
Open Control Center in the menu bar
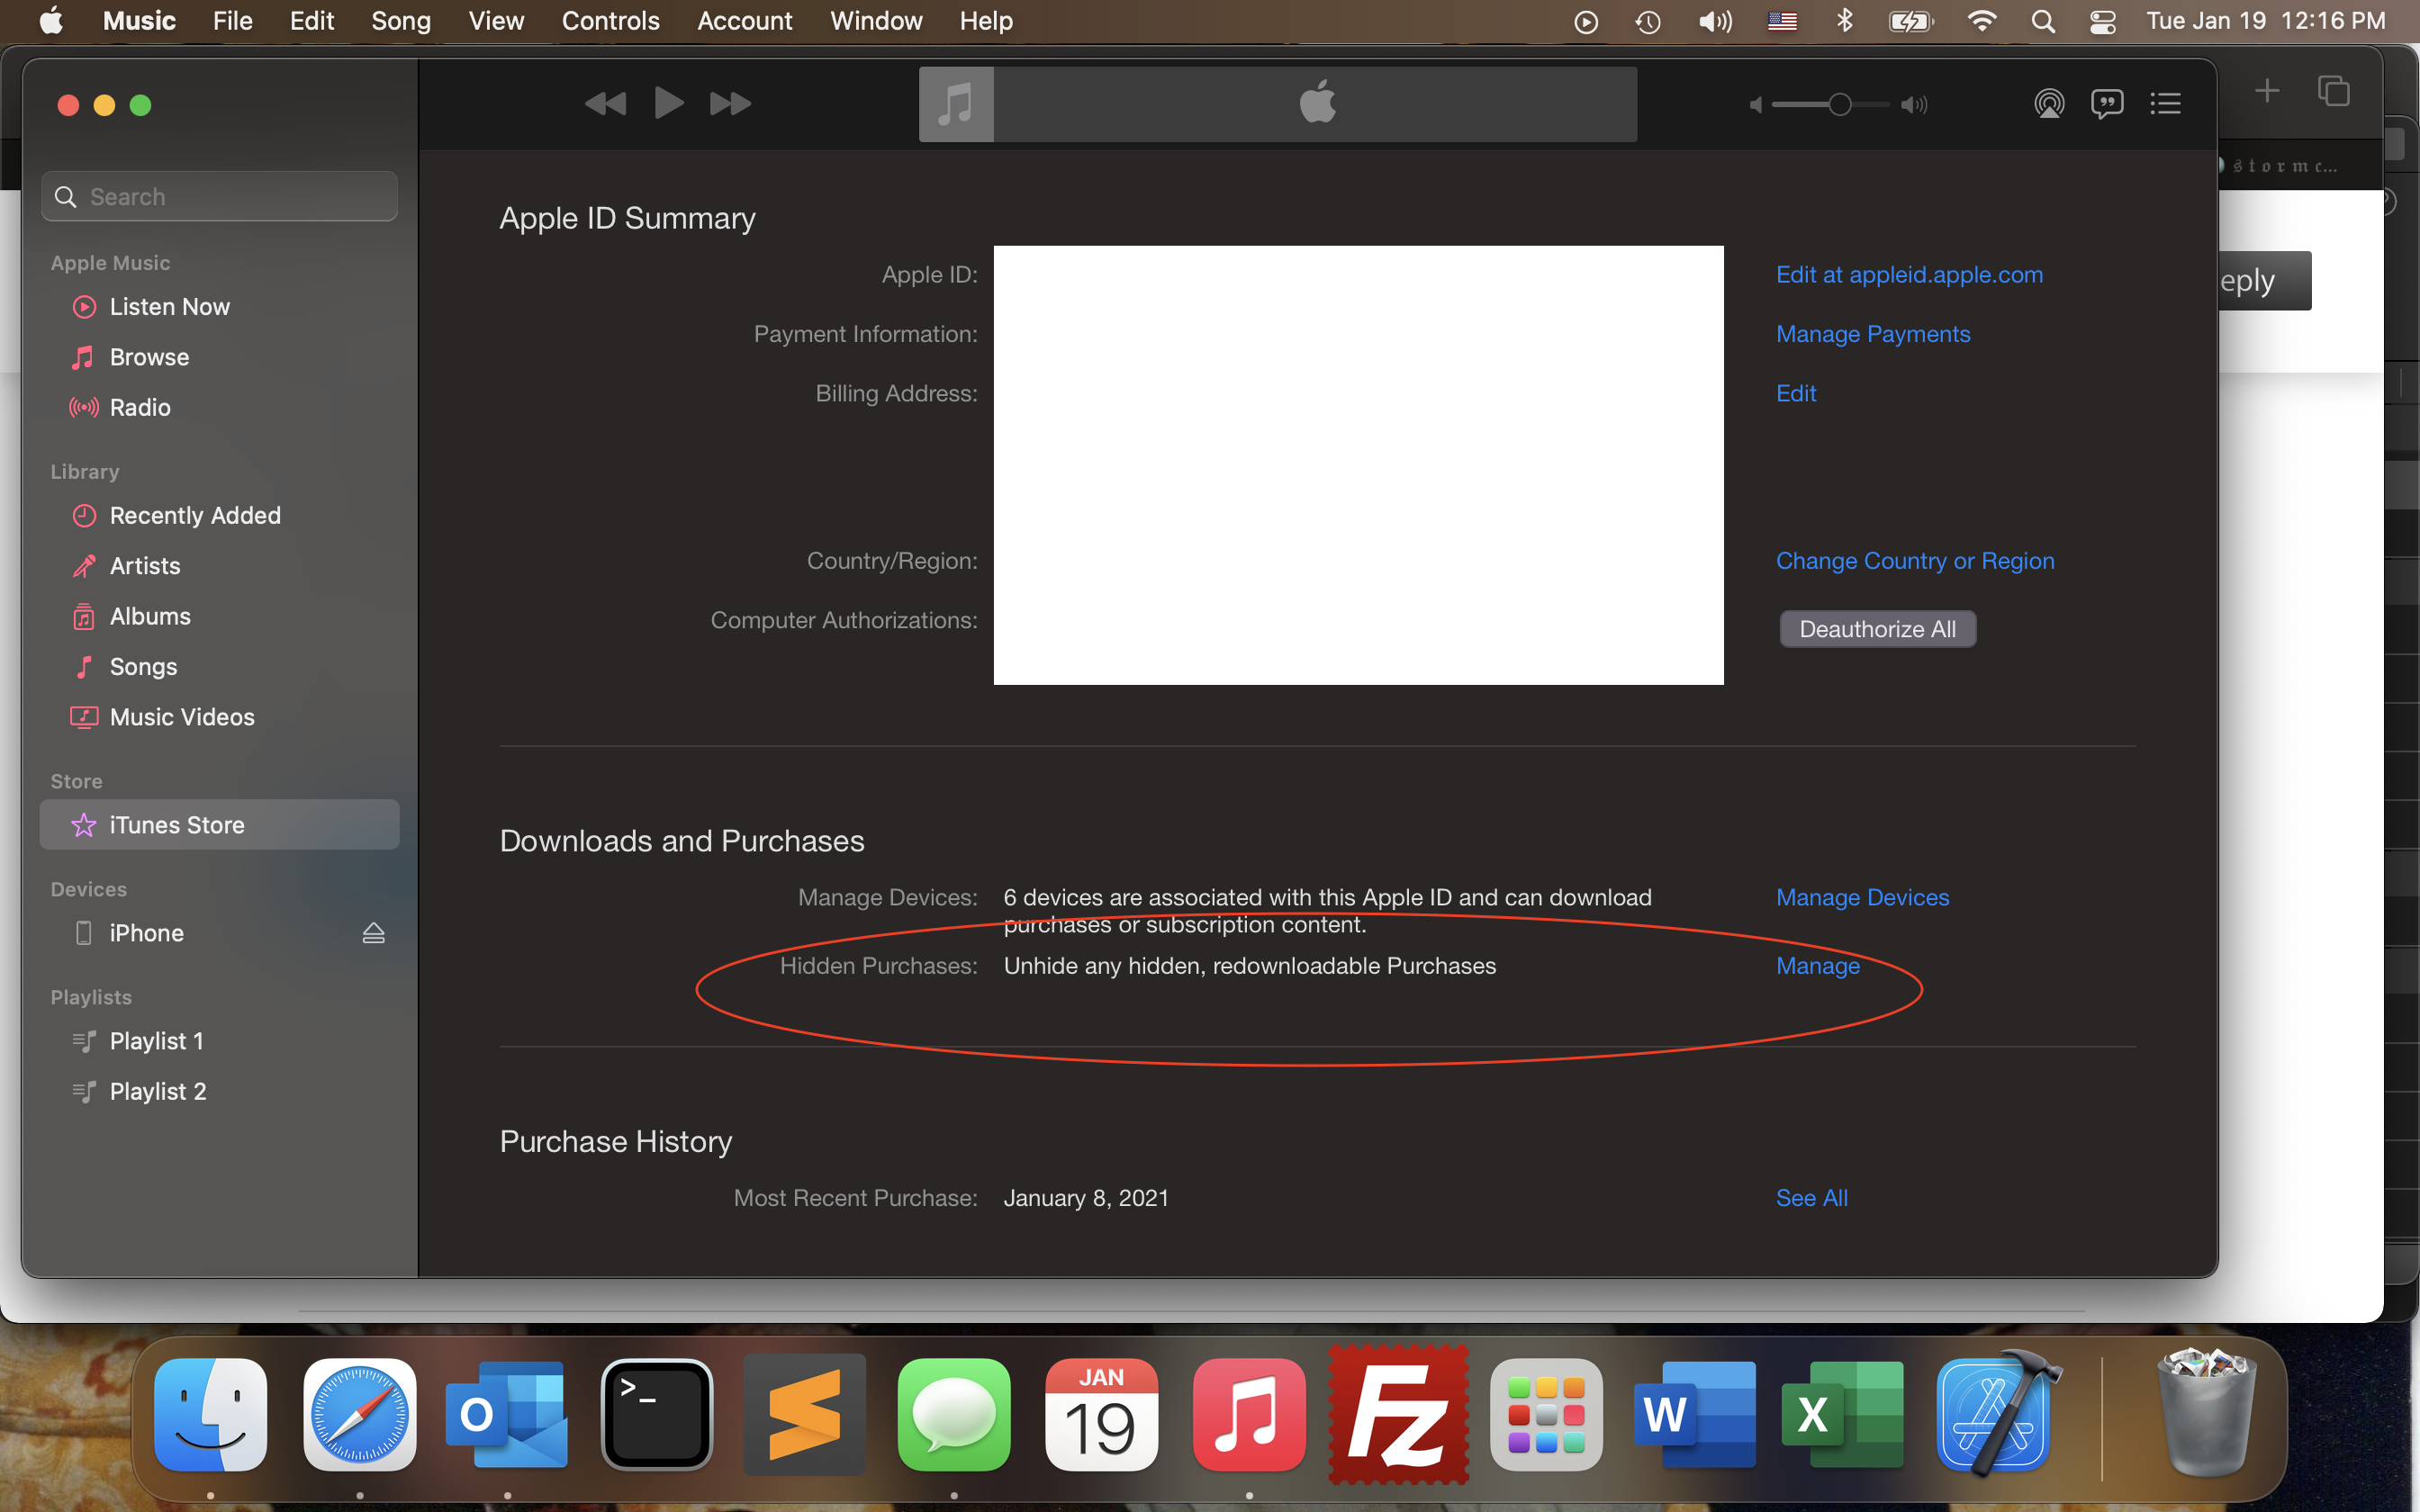(2103, 21)
